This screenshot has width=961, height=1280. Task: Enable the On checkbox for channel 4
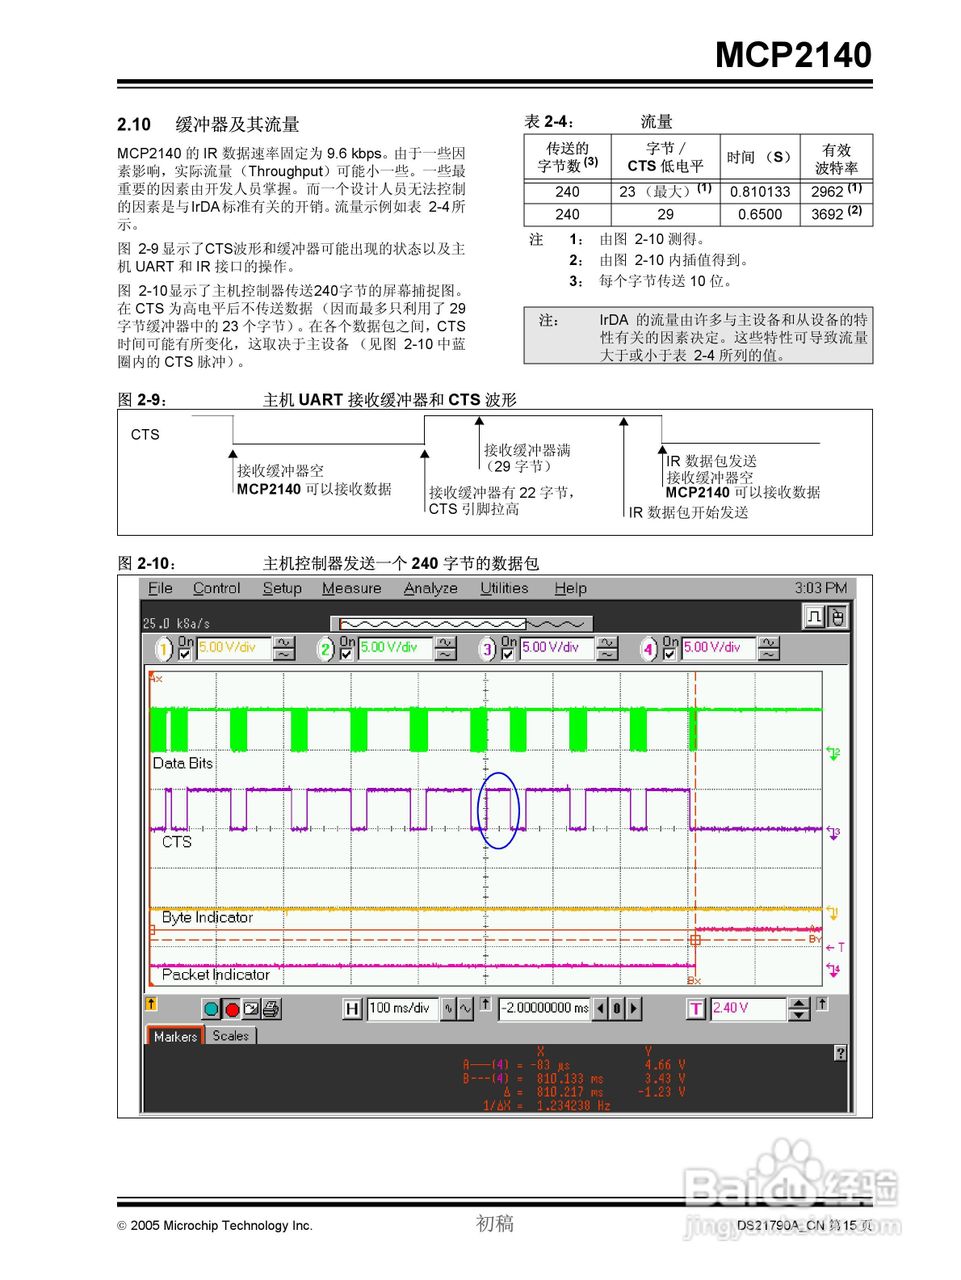(672, 653)
